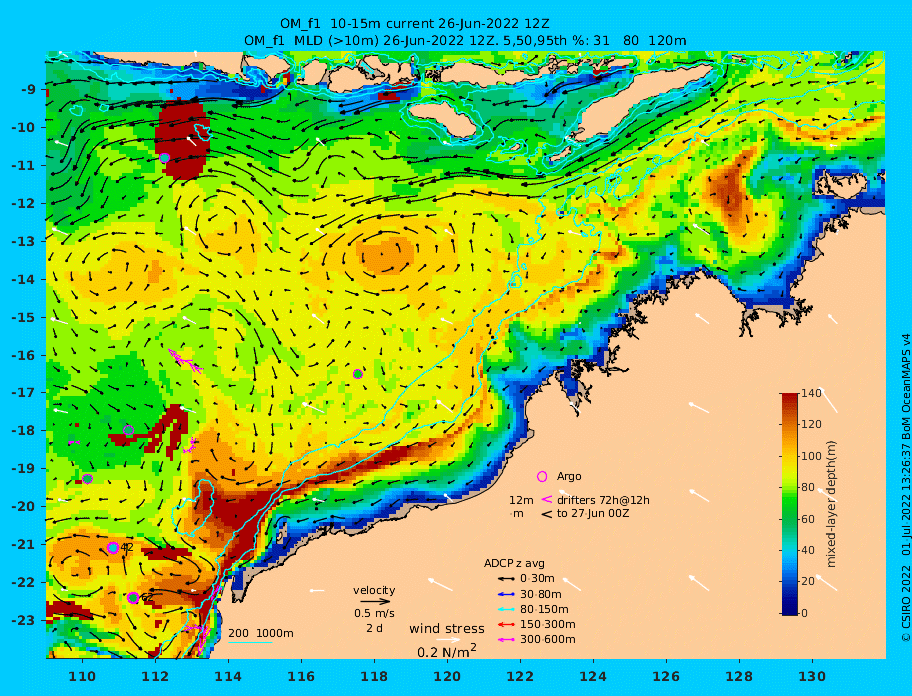This screenshot has width=912, height=696.
Task: Click the magenta Argo circle in the legend
Action: click(542, 476)
